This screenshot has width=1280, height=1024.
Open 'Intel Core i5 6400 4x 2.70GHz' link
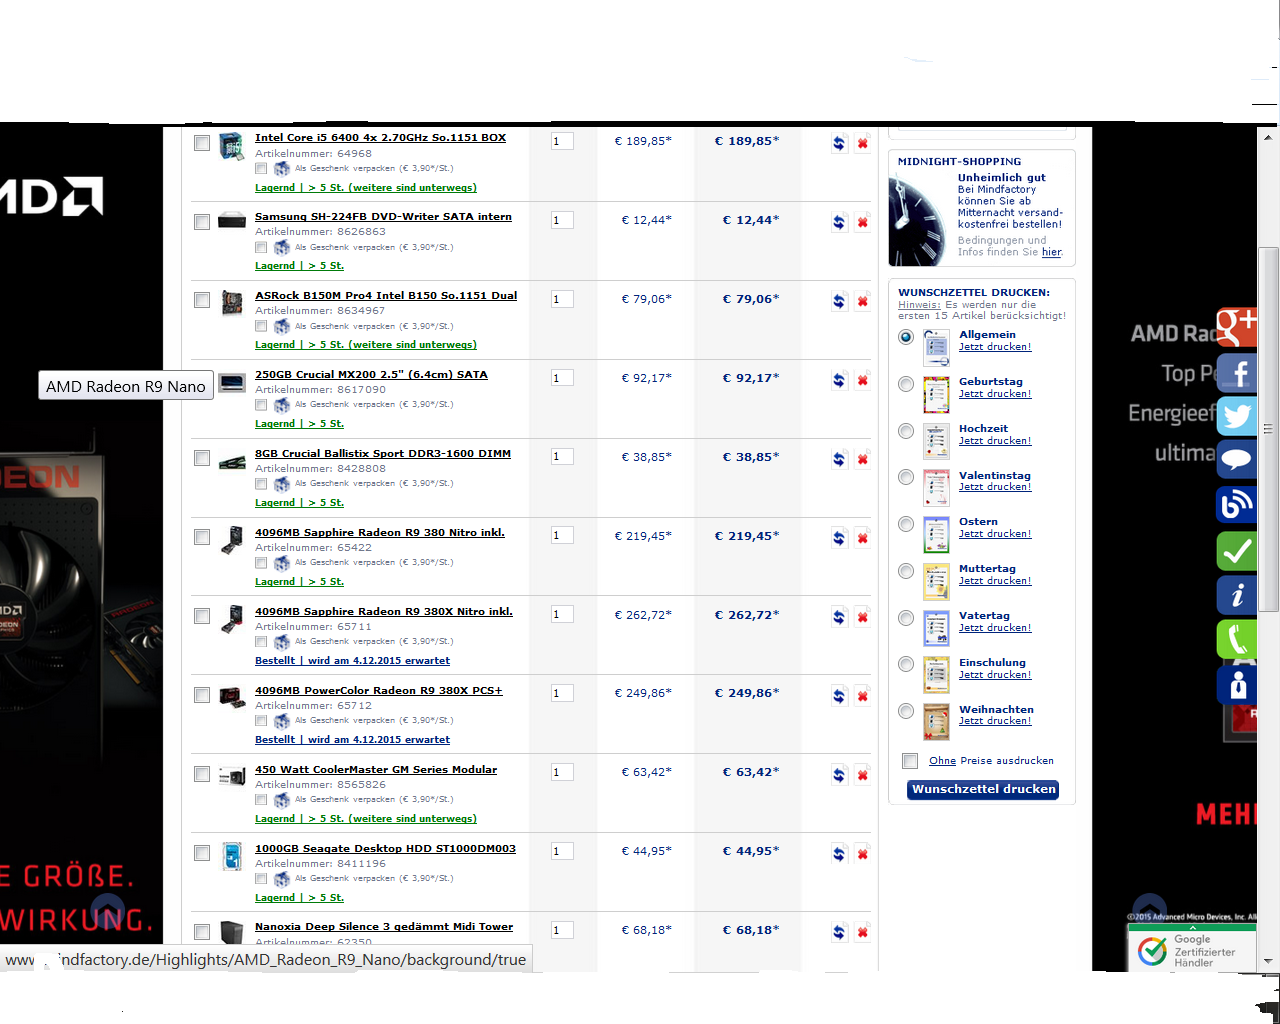coord(380,138)
